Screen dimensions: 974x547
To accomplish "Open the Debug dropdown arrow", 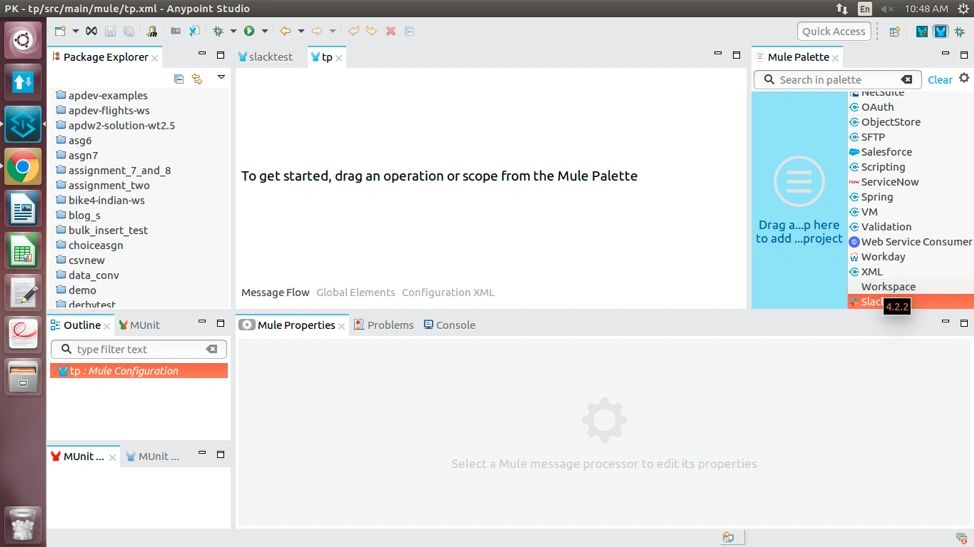I will point(233,31).
